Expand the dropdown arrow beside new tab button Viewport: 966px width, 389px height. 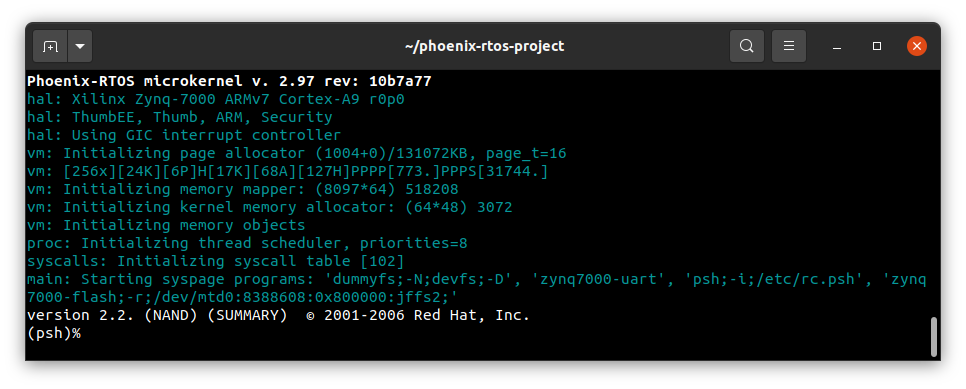(x=80, y=46)
